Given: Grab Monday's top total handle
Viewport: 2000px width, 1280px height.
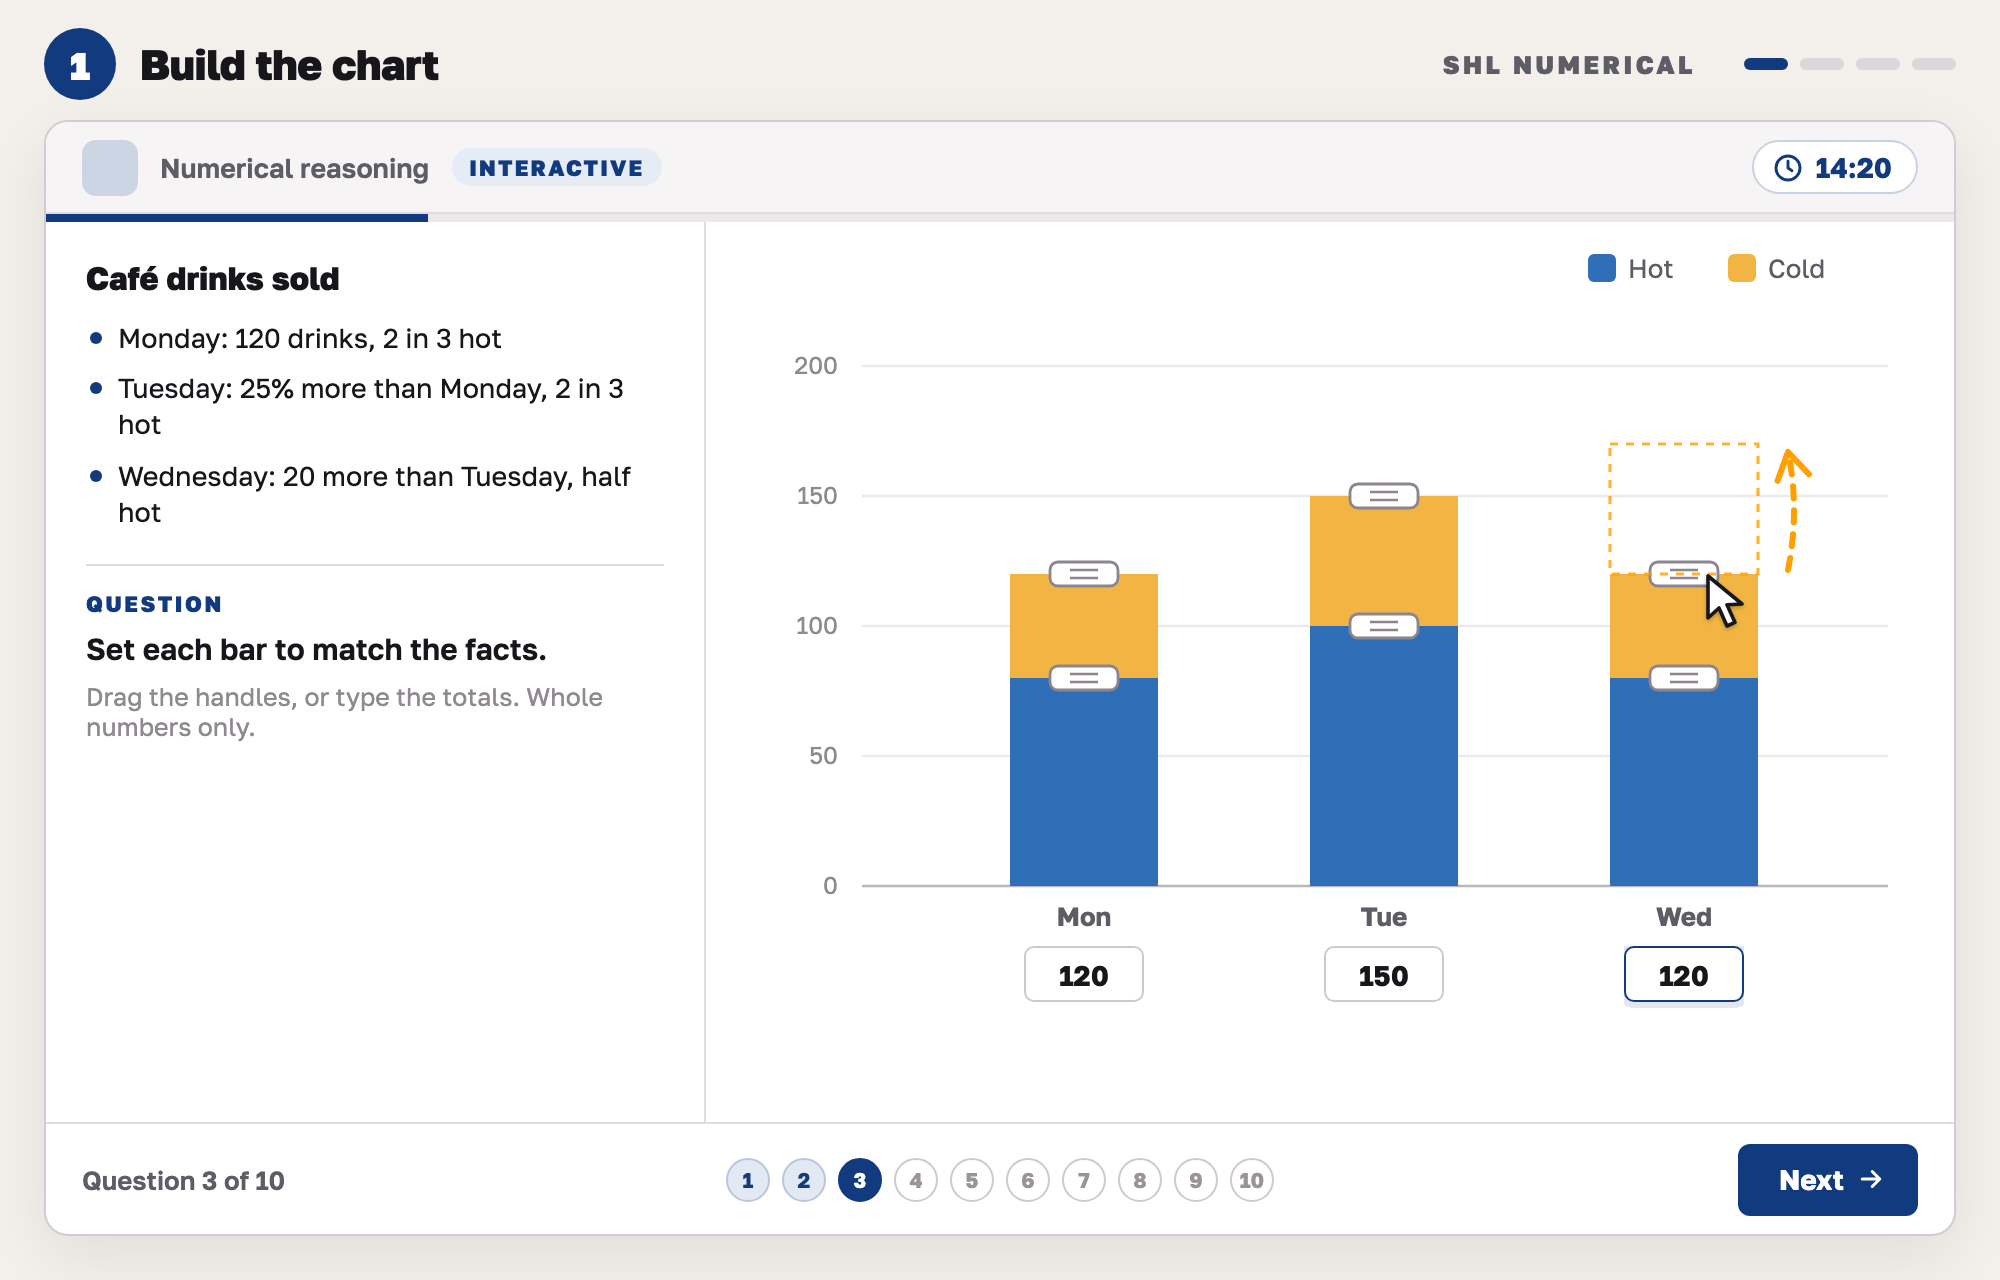Looking at the screenshot, I should coord(1084,574).
